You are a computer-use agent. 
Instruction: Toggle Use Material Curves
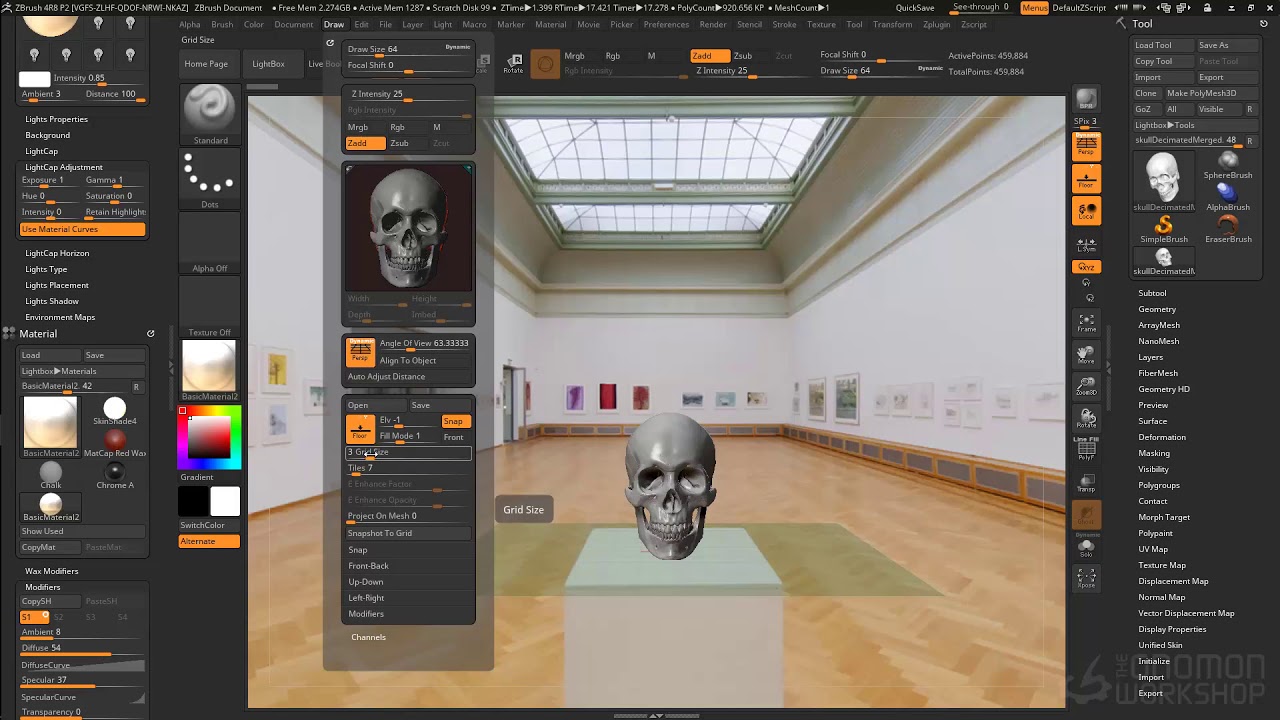click(x=83, y=229)
